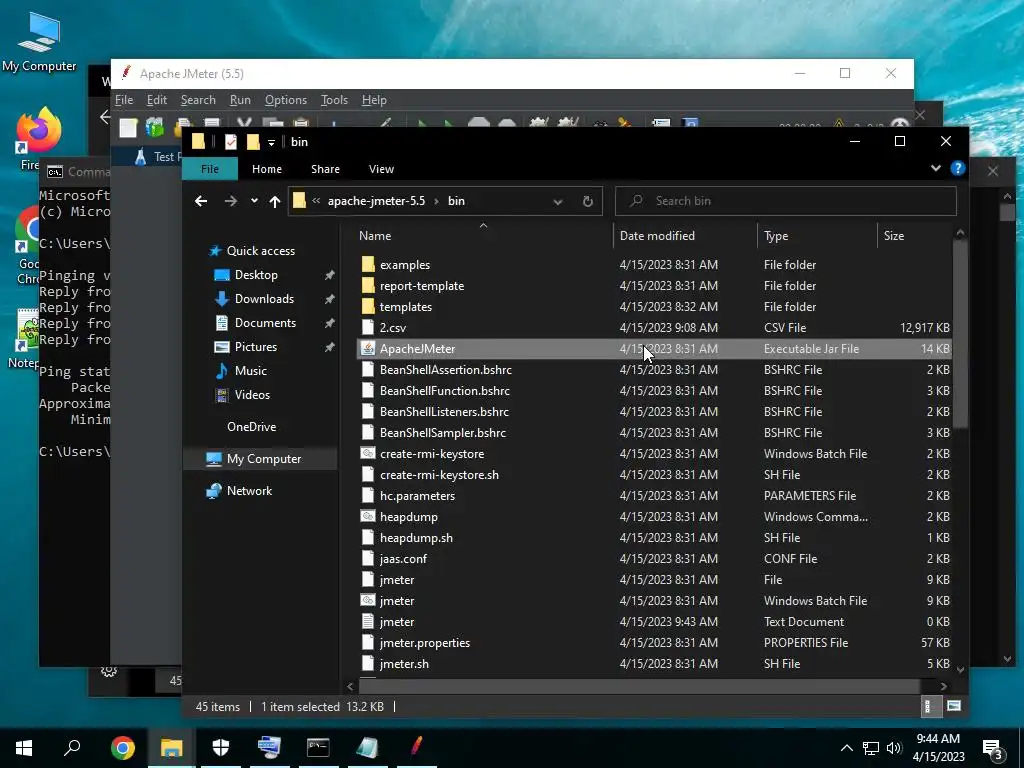Show hidden system tray icons
Screen dimensions: 1024x768
[x=846, y=748]
